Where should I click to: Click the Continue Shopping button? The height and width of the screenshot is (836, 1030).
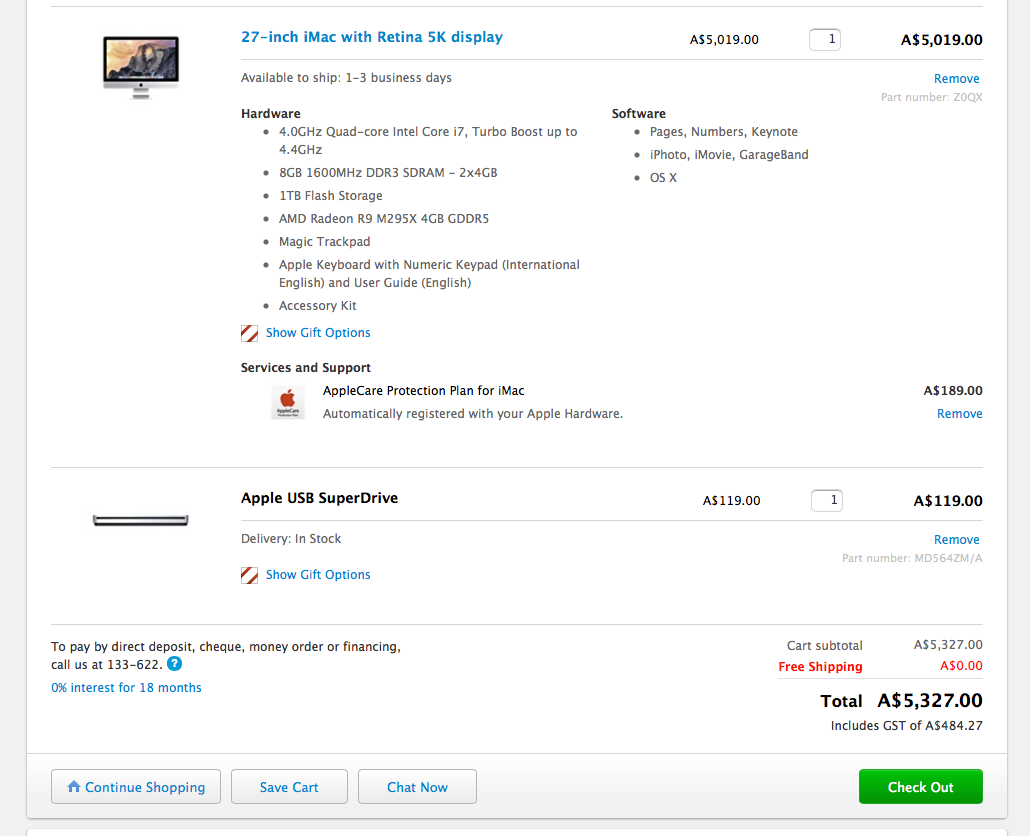(x=135, y=787)
